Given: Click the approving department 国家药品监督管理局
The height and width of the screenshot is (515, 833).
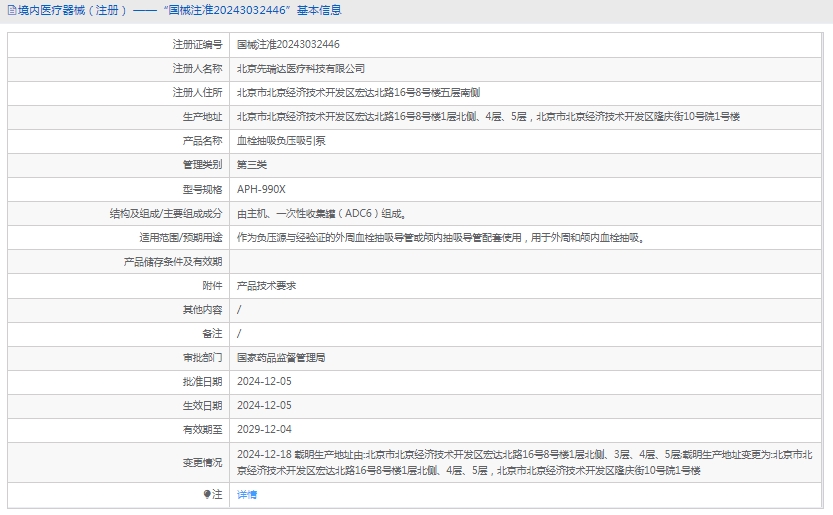Looking at the screenshot, I should [281, 357].
